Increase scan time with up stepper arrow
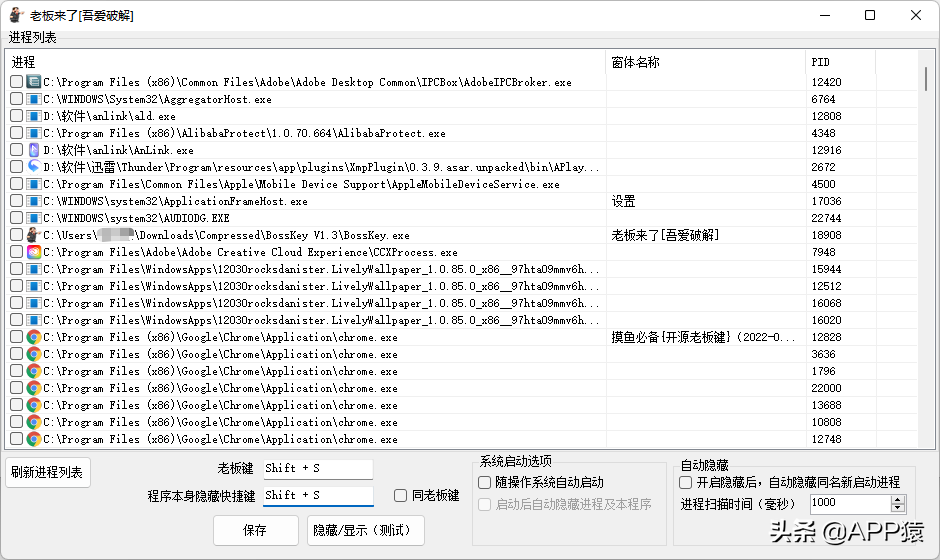Viewport: 940px width, 560px height. point(898,499)
